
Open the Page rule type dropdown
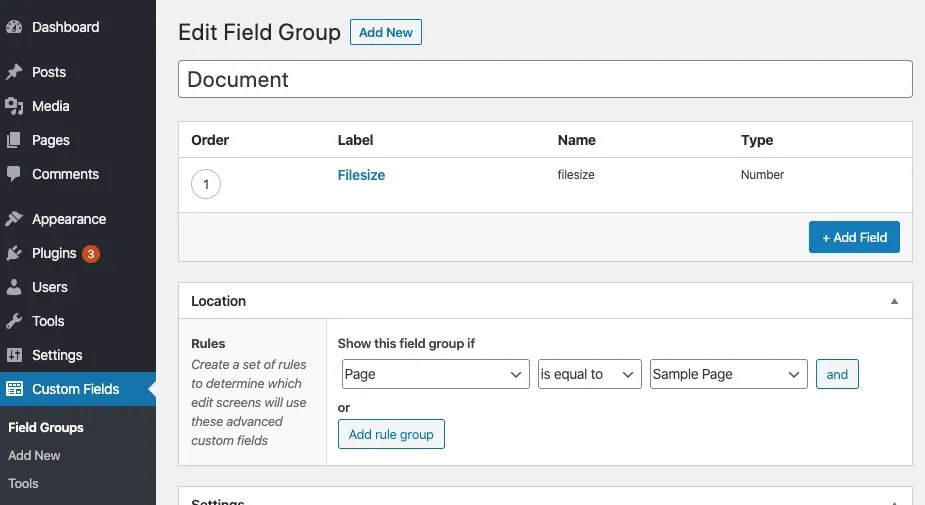tap(435, 374)
